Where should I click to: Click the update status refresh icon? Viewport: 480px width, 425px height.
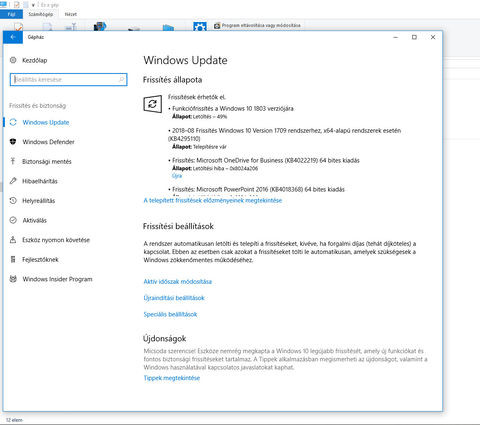tap(152, 104)
